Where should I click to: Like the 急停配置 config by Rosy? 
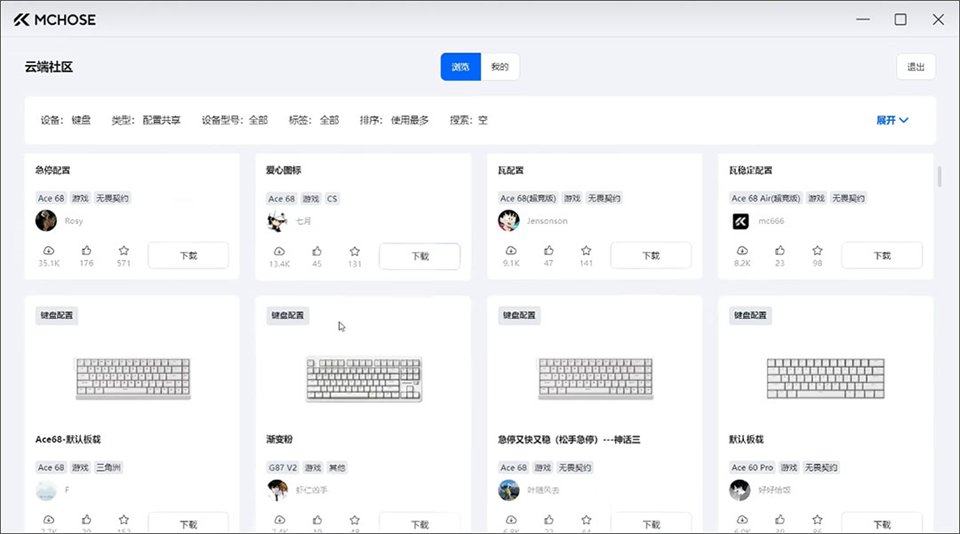pos(86,250)
